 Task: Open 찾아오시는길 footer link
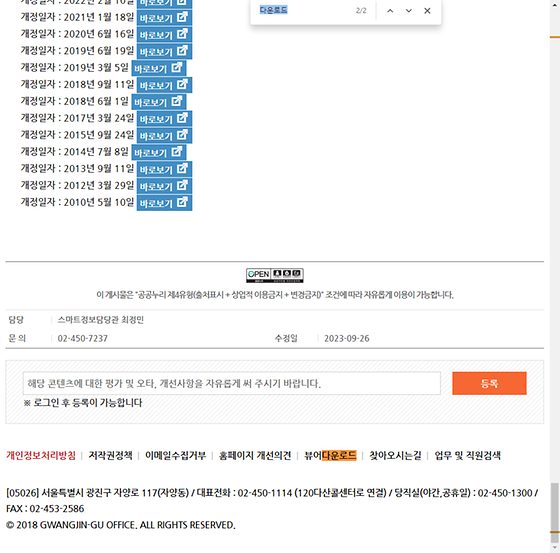coord(395,455)
